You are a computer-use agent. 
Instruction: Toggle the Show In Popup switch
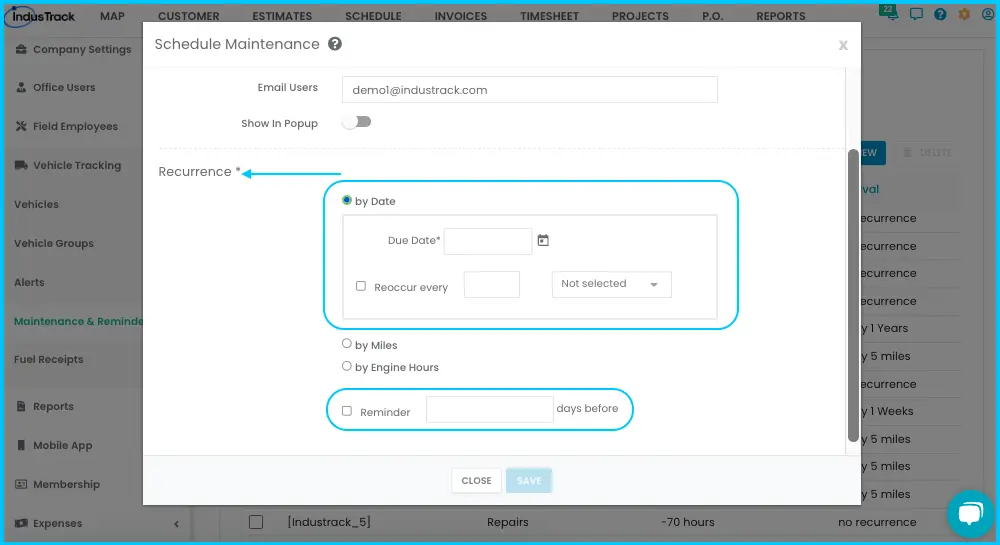(x=357, y=122)
